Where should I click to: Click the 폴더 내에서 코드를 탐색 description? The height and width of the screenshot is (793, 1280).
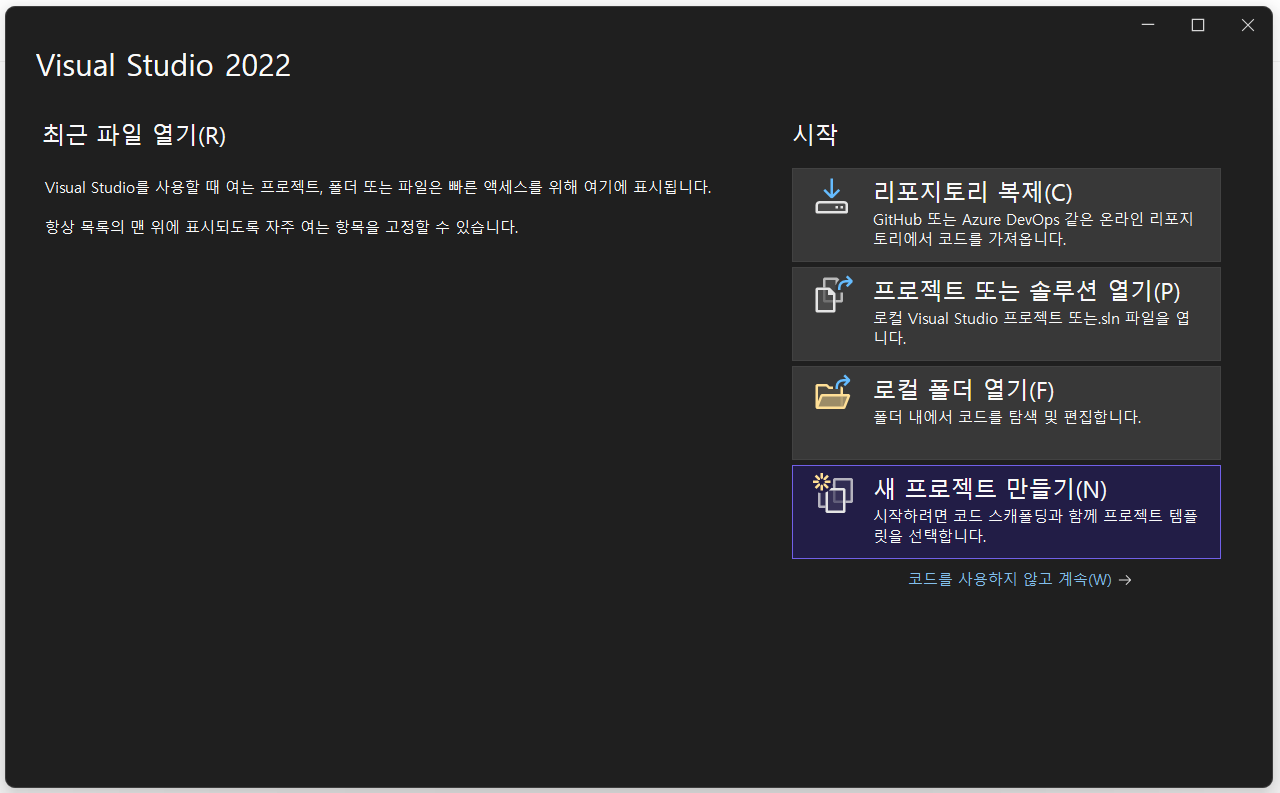coord(1007,417)
